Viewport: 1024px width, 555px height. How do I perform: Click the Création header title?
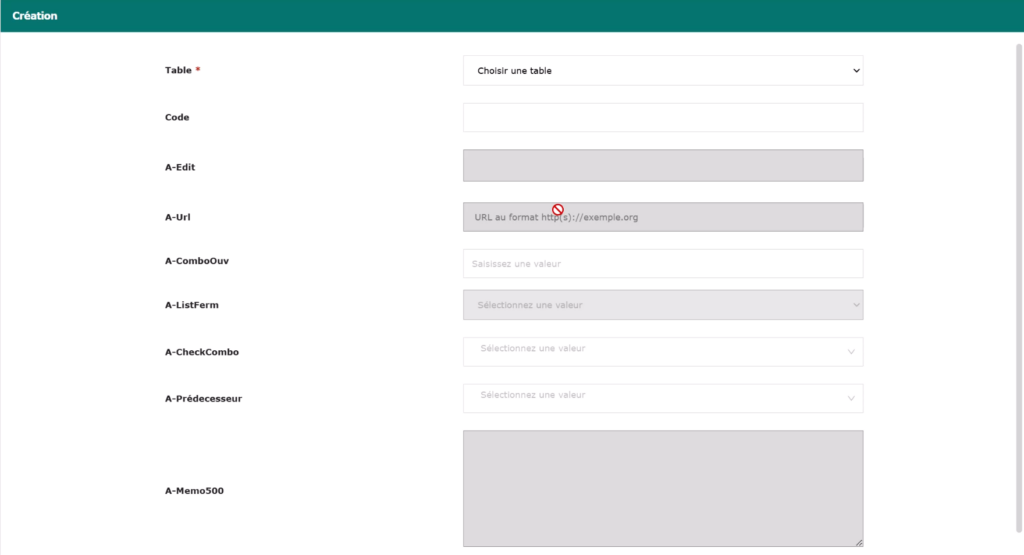35,16
